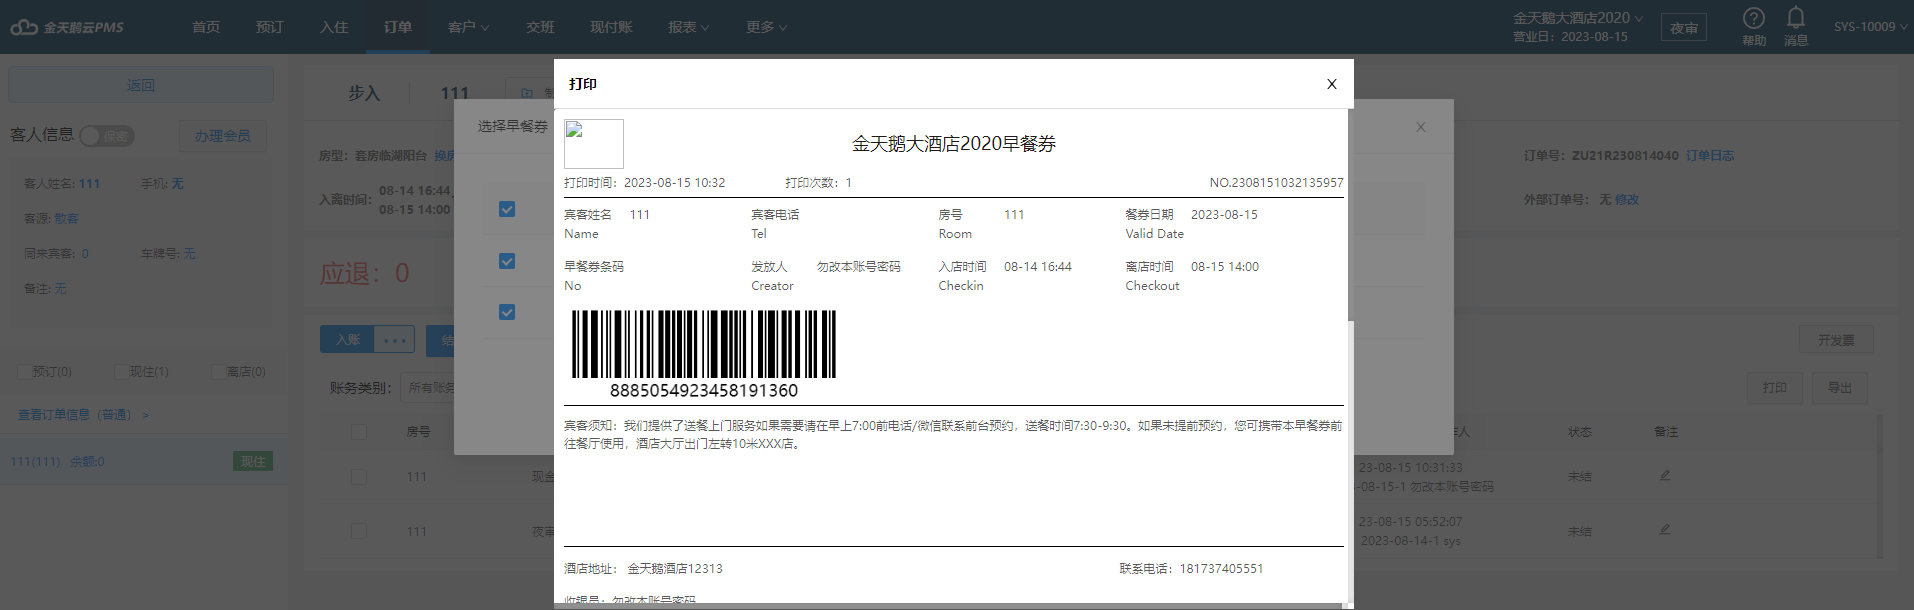Click the 金天鹅云PMS logo icon
Viewport: 1914px width, 610px height.
(x=24, y=27)
